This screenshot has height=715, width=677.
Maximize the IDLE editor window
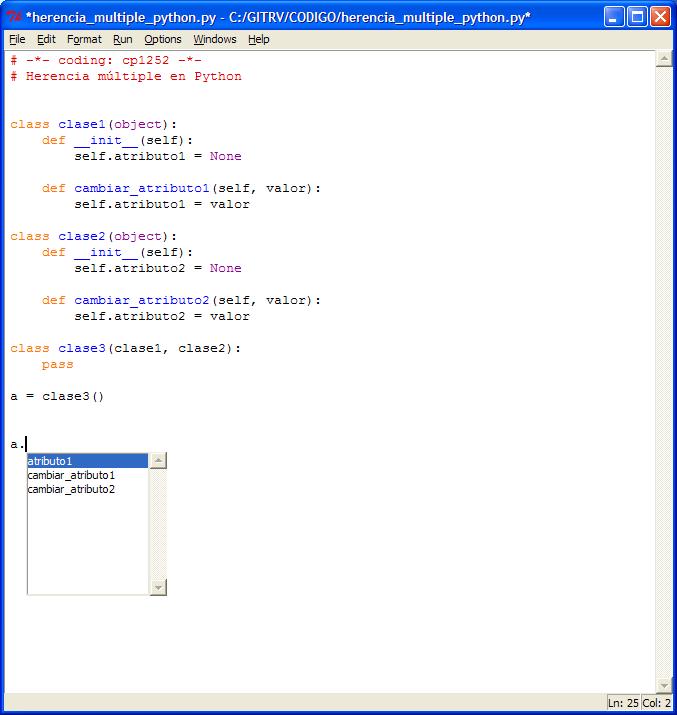(x=637, y=17)
